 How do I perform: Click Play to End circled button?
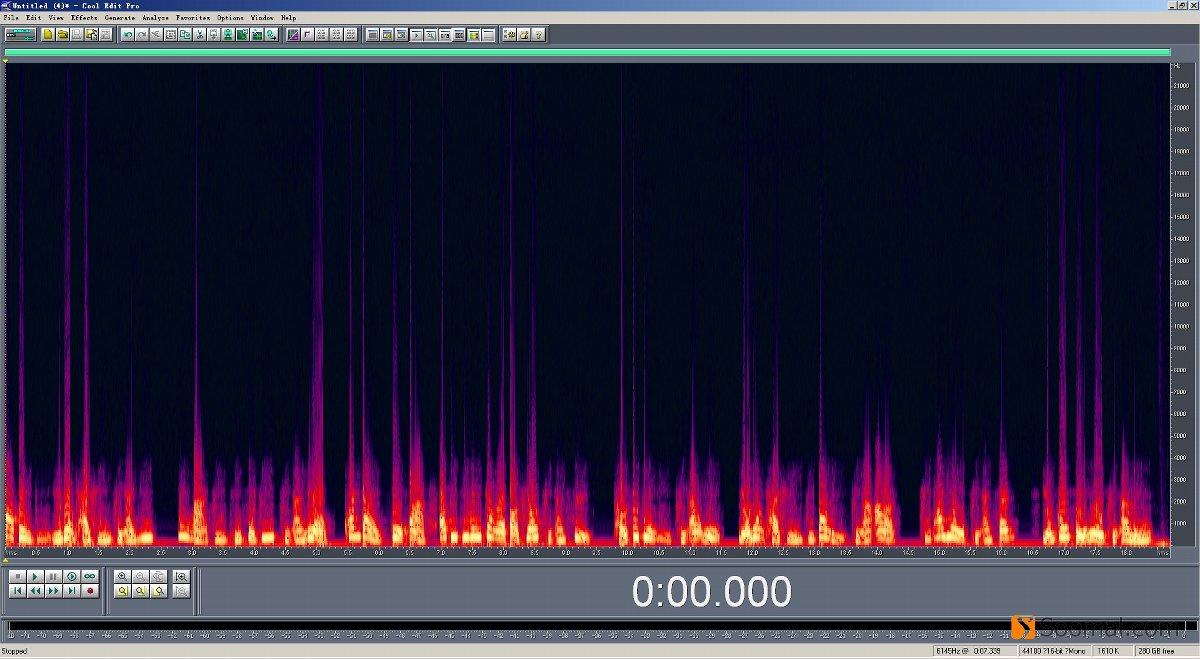pyautogui.click(x=71, y=577)
